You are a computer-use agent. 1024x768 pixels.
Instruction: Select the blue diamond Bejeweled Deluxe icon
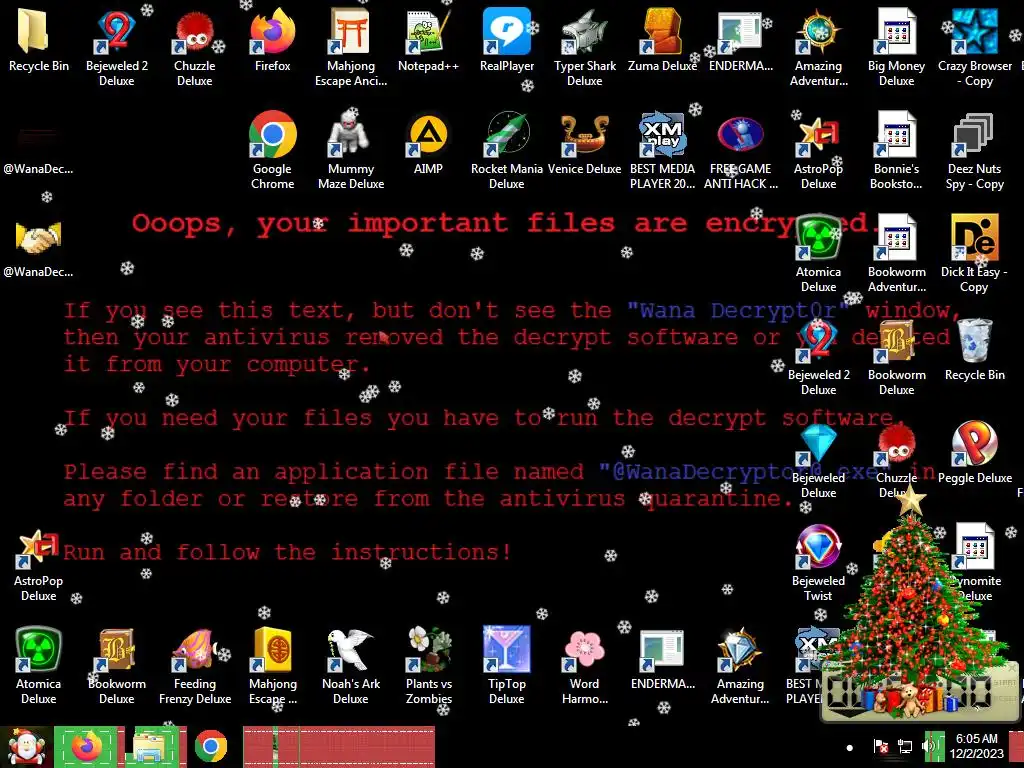pyautogui.click(x=818, y=460)
